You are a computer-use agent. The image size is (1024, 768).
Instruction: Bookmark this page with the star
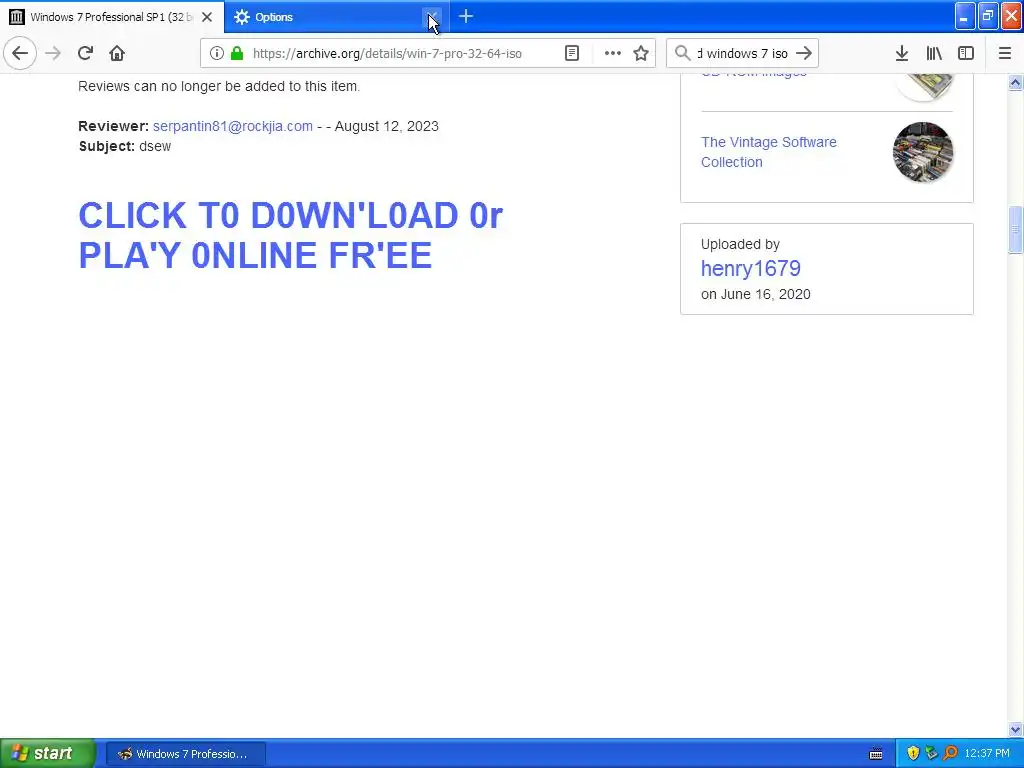pyautogui.click(x=641, y=53)
